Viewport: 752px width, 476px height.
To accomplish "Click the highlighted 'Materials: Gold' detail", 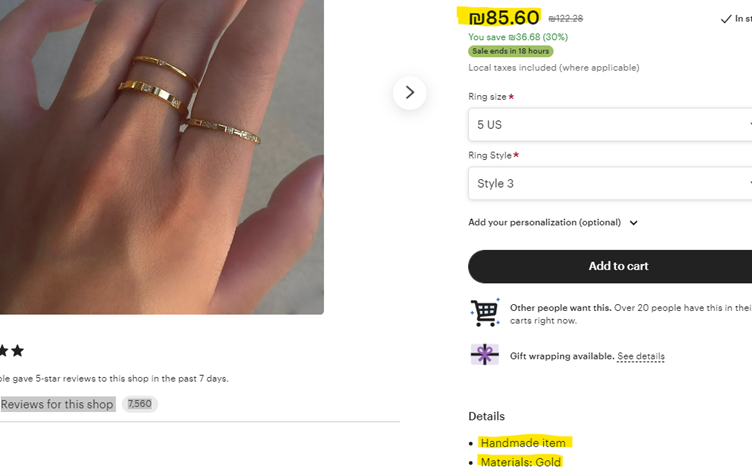I will pyautogui.click(x=520, y=462).
